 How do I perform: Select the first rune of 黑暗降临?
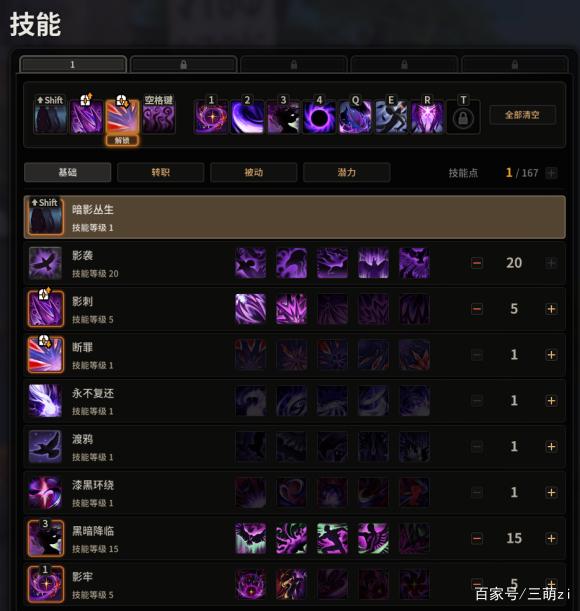pyautogui.click(x=251, y=538)
